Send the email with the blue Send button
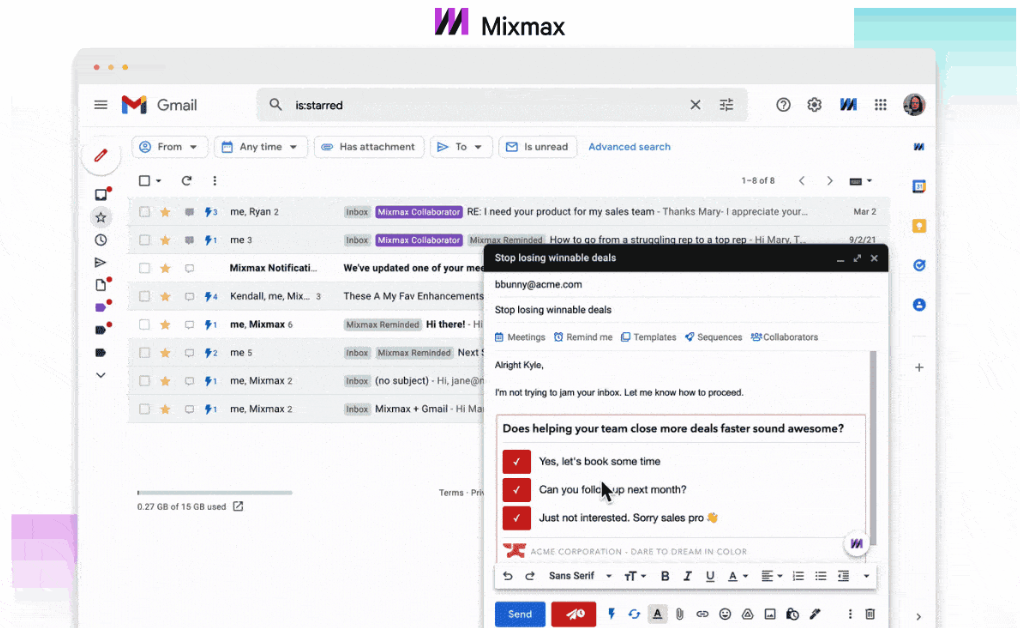The height and width of the screenshot is (628, 1020). tap(520, 614)
